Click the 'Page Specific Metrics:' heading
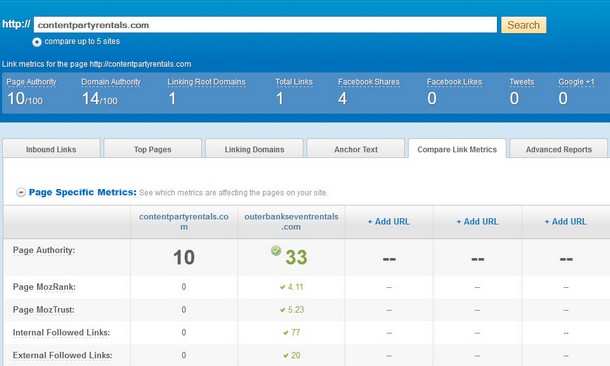Viewport: 610px width, 366px height. [83, 192]
